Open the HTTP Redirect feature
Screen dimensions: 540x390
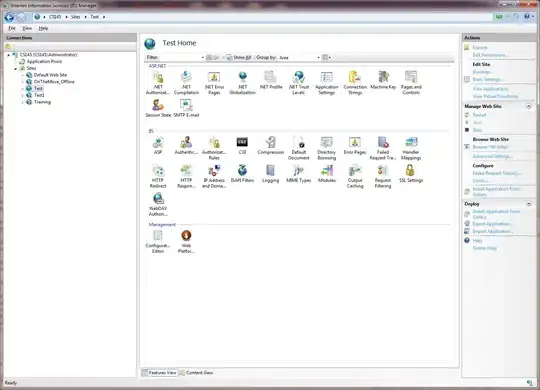pos(158,176)
